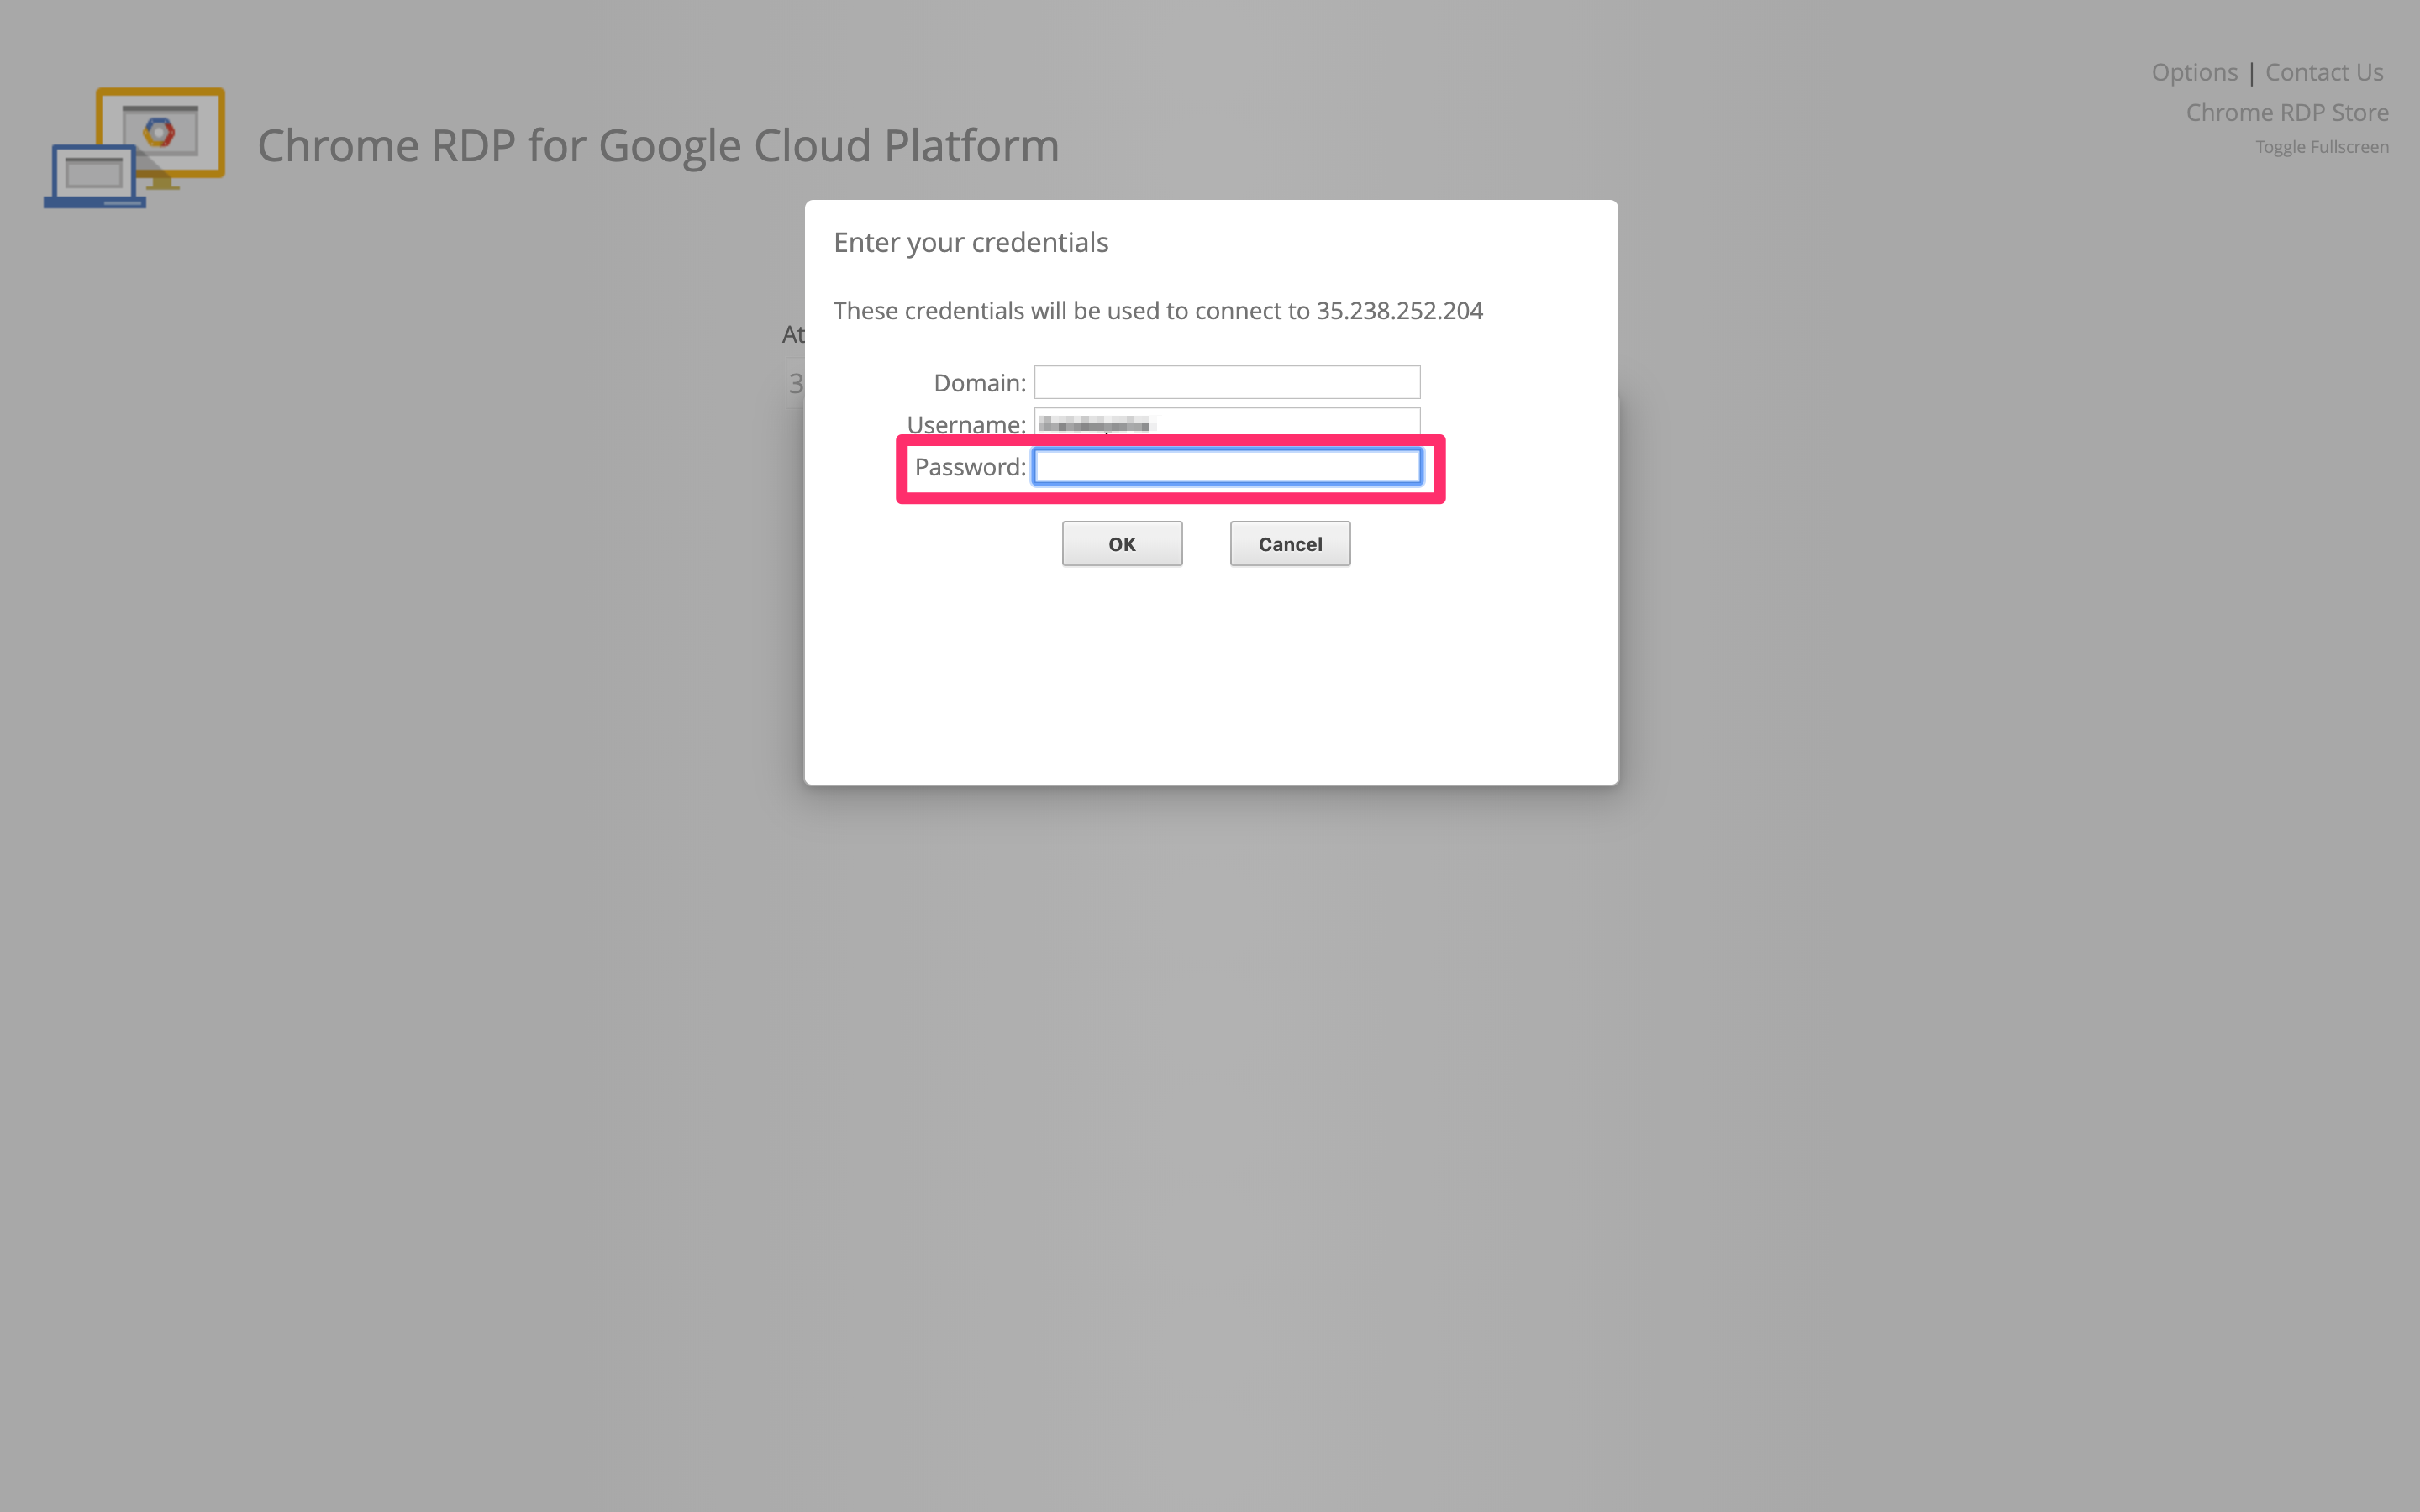
Task: Click the blue laptop in the logo
Action: (93, 177)
